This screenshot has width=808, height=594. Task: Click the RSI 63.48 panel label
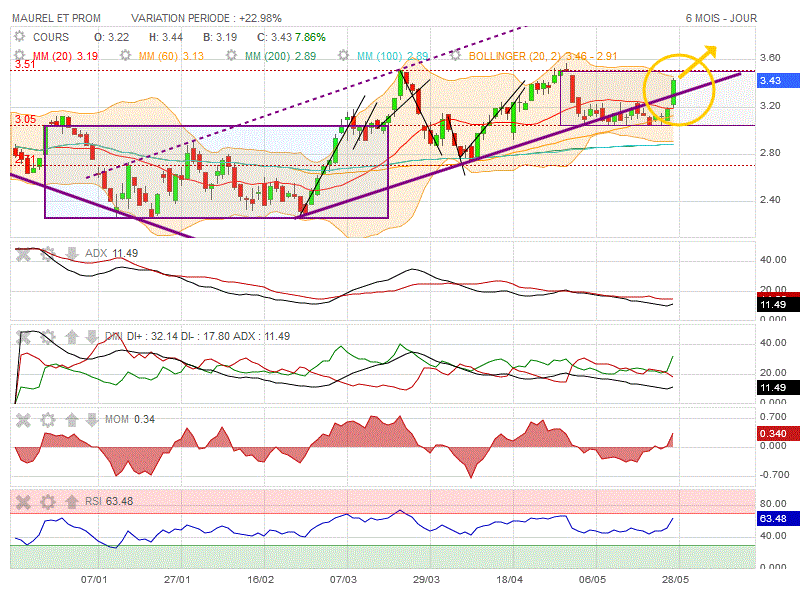(x=109, y=501)
